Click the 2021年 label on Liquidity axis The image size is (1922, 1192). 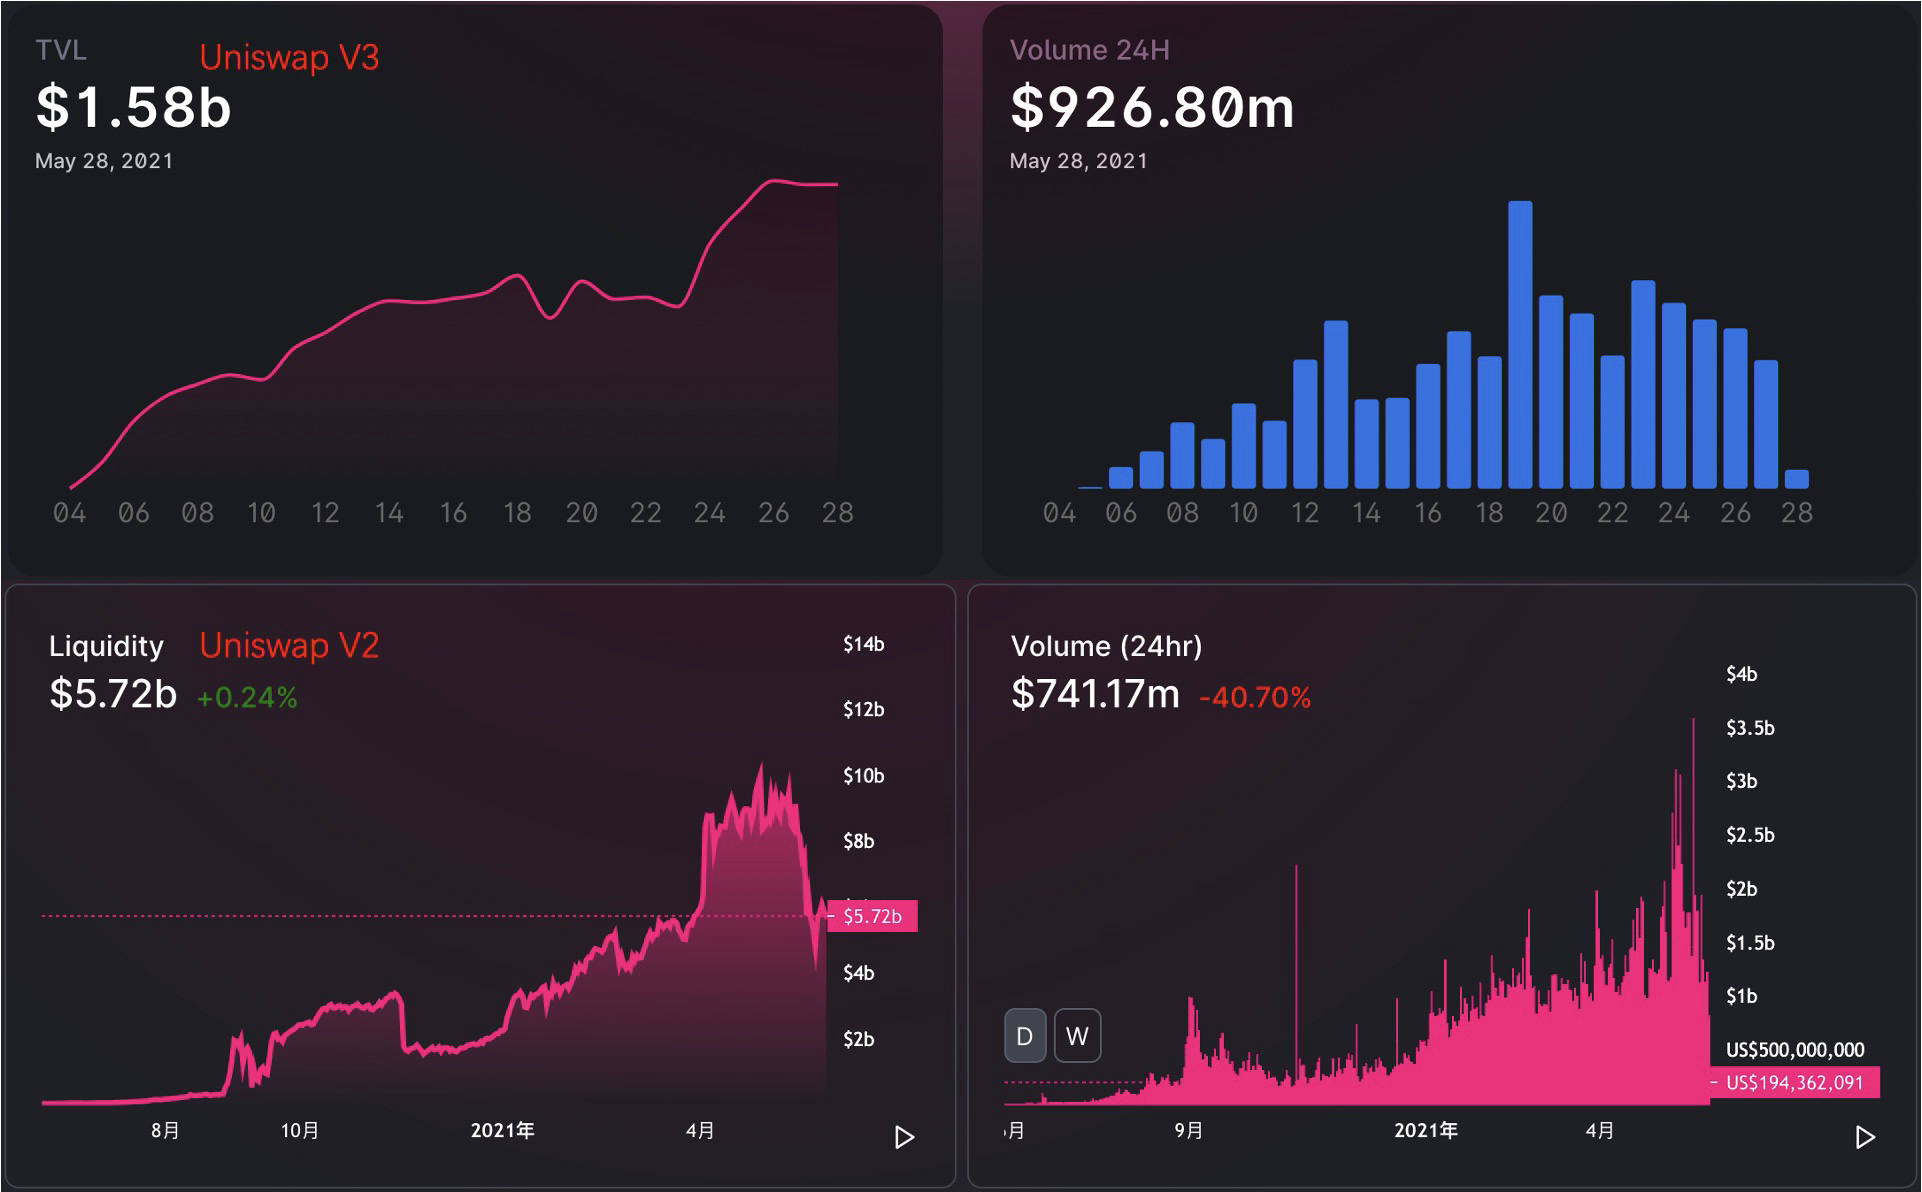click(x=502, y=1131)
